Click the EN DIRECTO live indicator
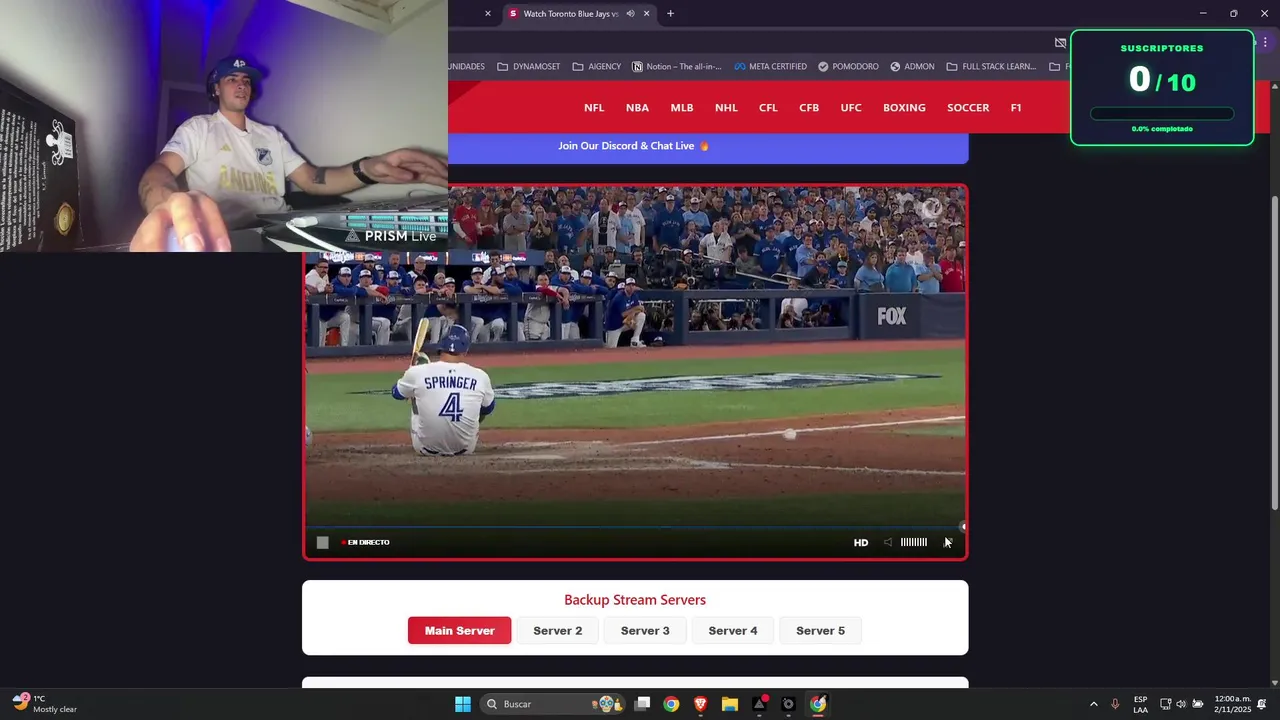Viewport: 1280px width, 720px height. [x=366, y=542]
